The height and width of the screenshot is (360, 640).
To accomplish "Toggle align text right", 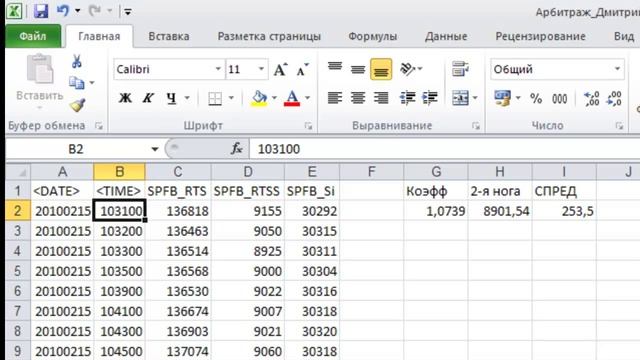I will coord(381,98).
